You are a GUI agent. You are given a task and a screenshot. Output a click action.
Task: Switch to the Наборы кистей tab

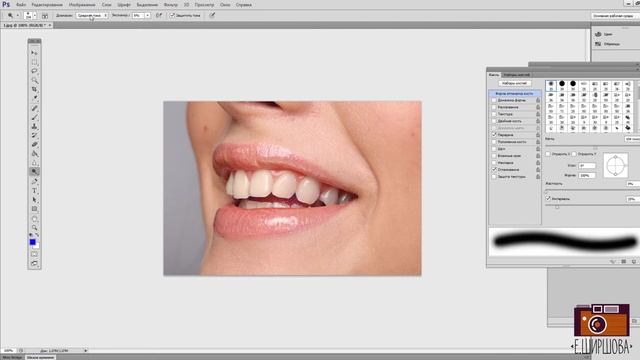(516, 75)
